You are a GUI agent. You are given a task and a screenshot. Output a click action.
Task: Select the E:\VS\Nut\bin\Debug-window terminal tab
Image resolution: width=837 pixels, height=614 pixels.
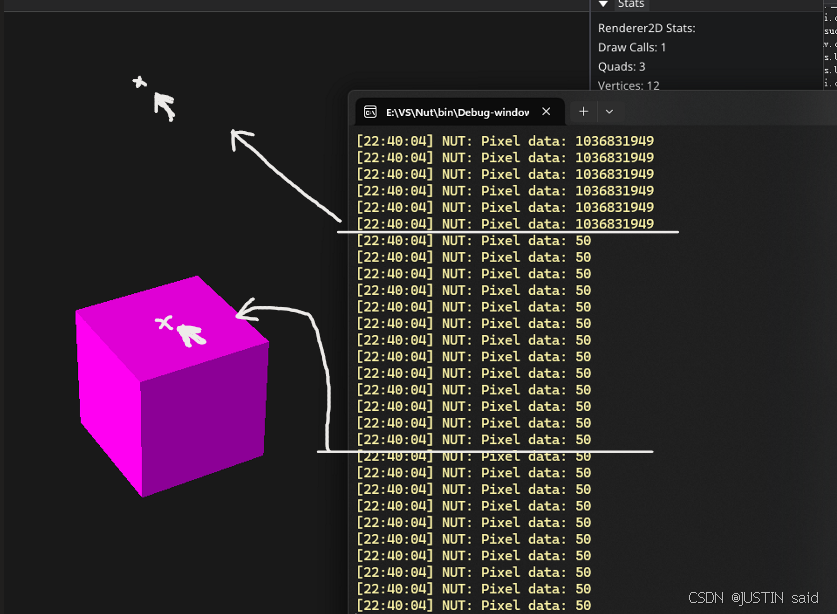pyautogui.click(x=456, y=112)
